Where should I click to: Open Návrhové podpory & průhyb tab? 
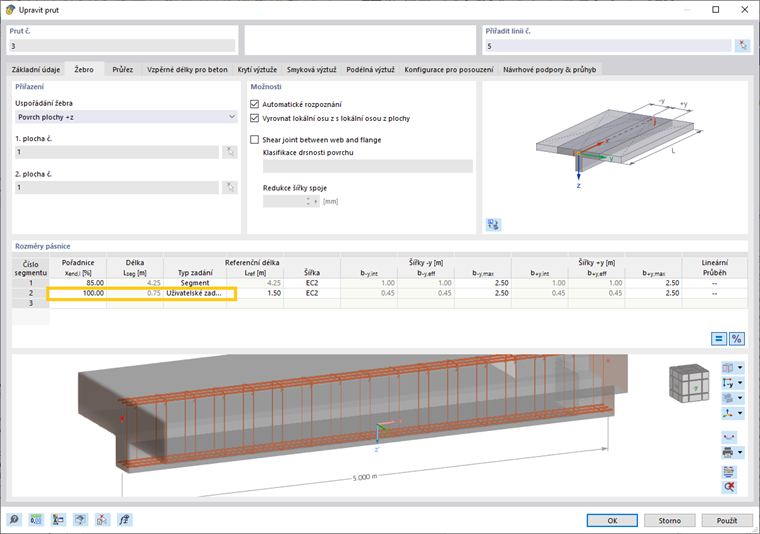coord(550,69)
